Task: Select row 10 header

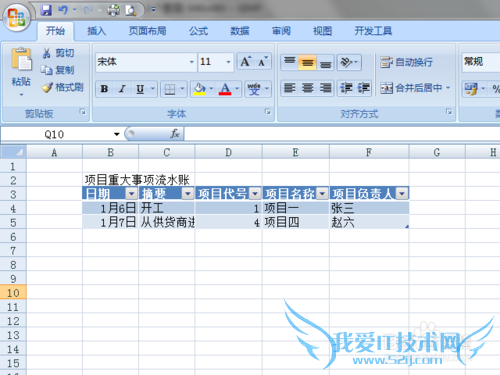Action: [x=13, y=293]
